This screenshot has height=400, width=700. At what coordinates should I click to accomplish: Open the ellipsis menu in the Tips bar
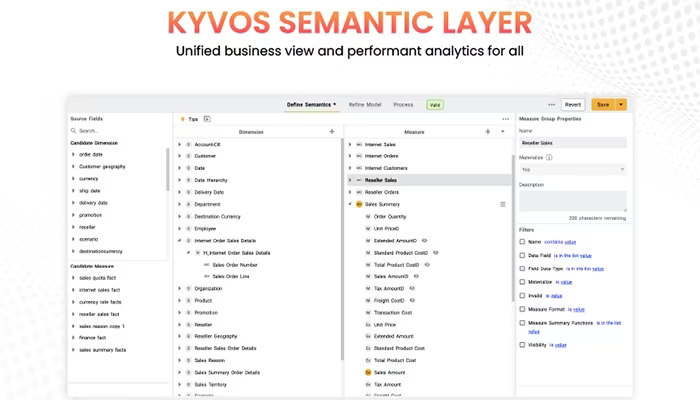tap(505, 119)
